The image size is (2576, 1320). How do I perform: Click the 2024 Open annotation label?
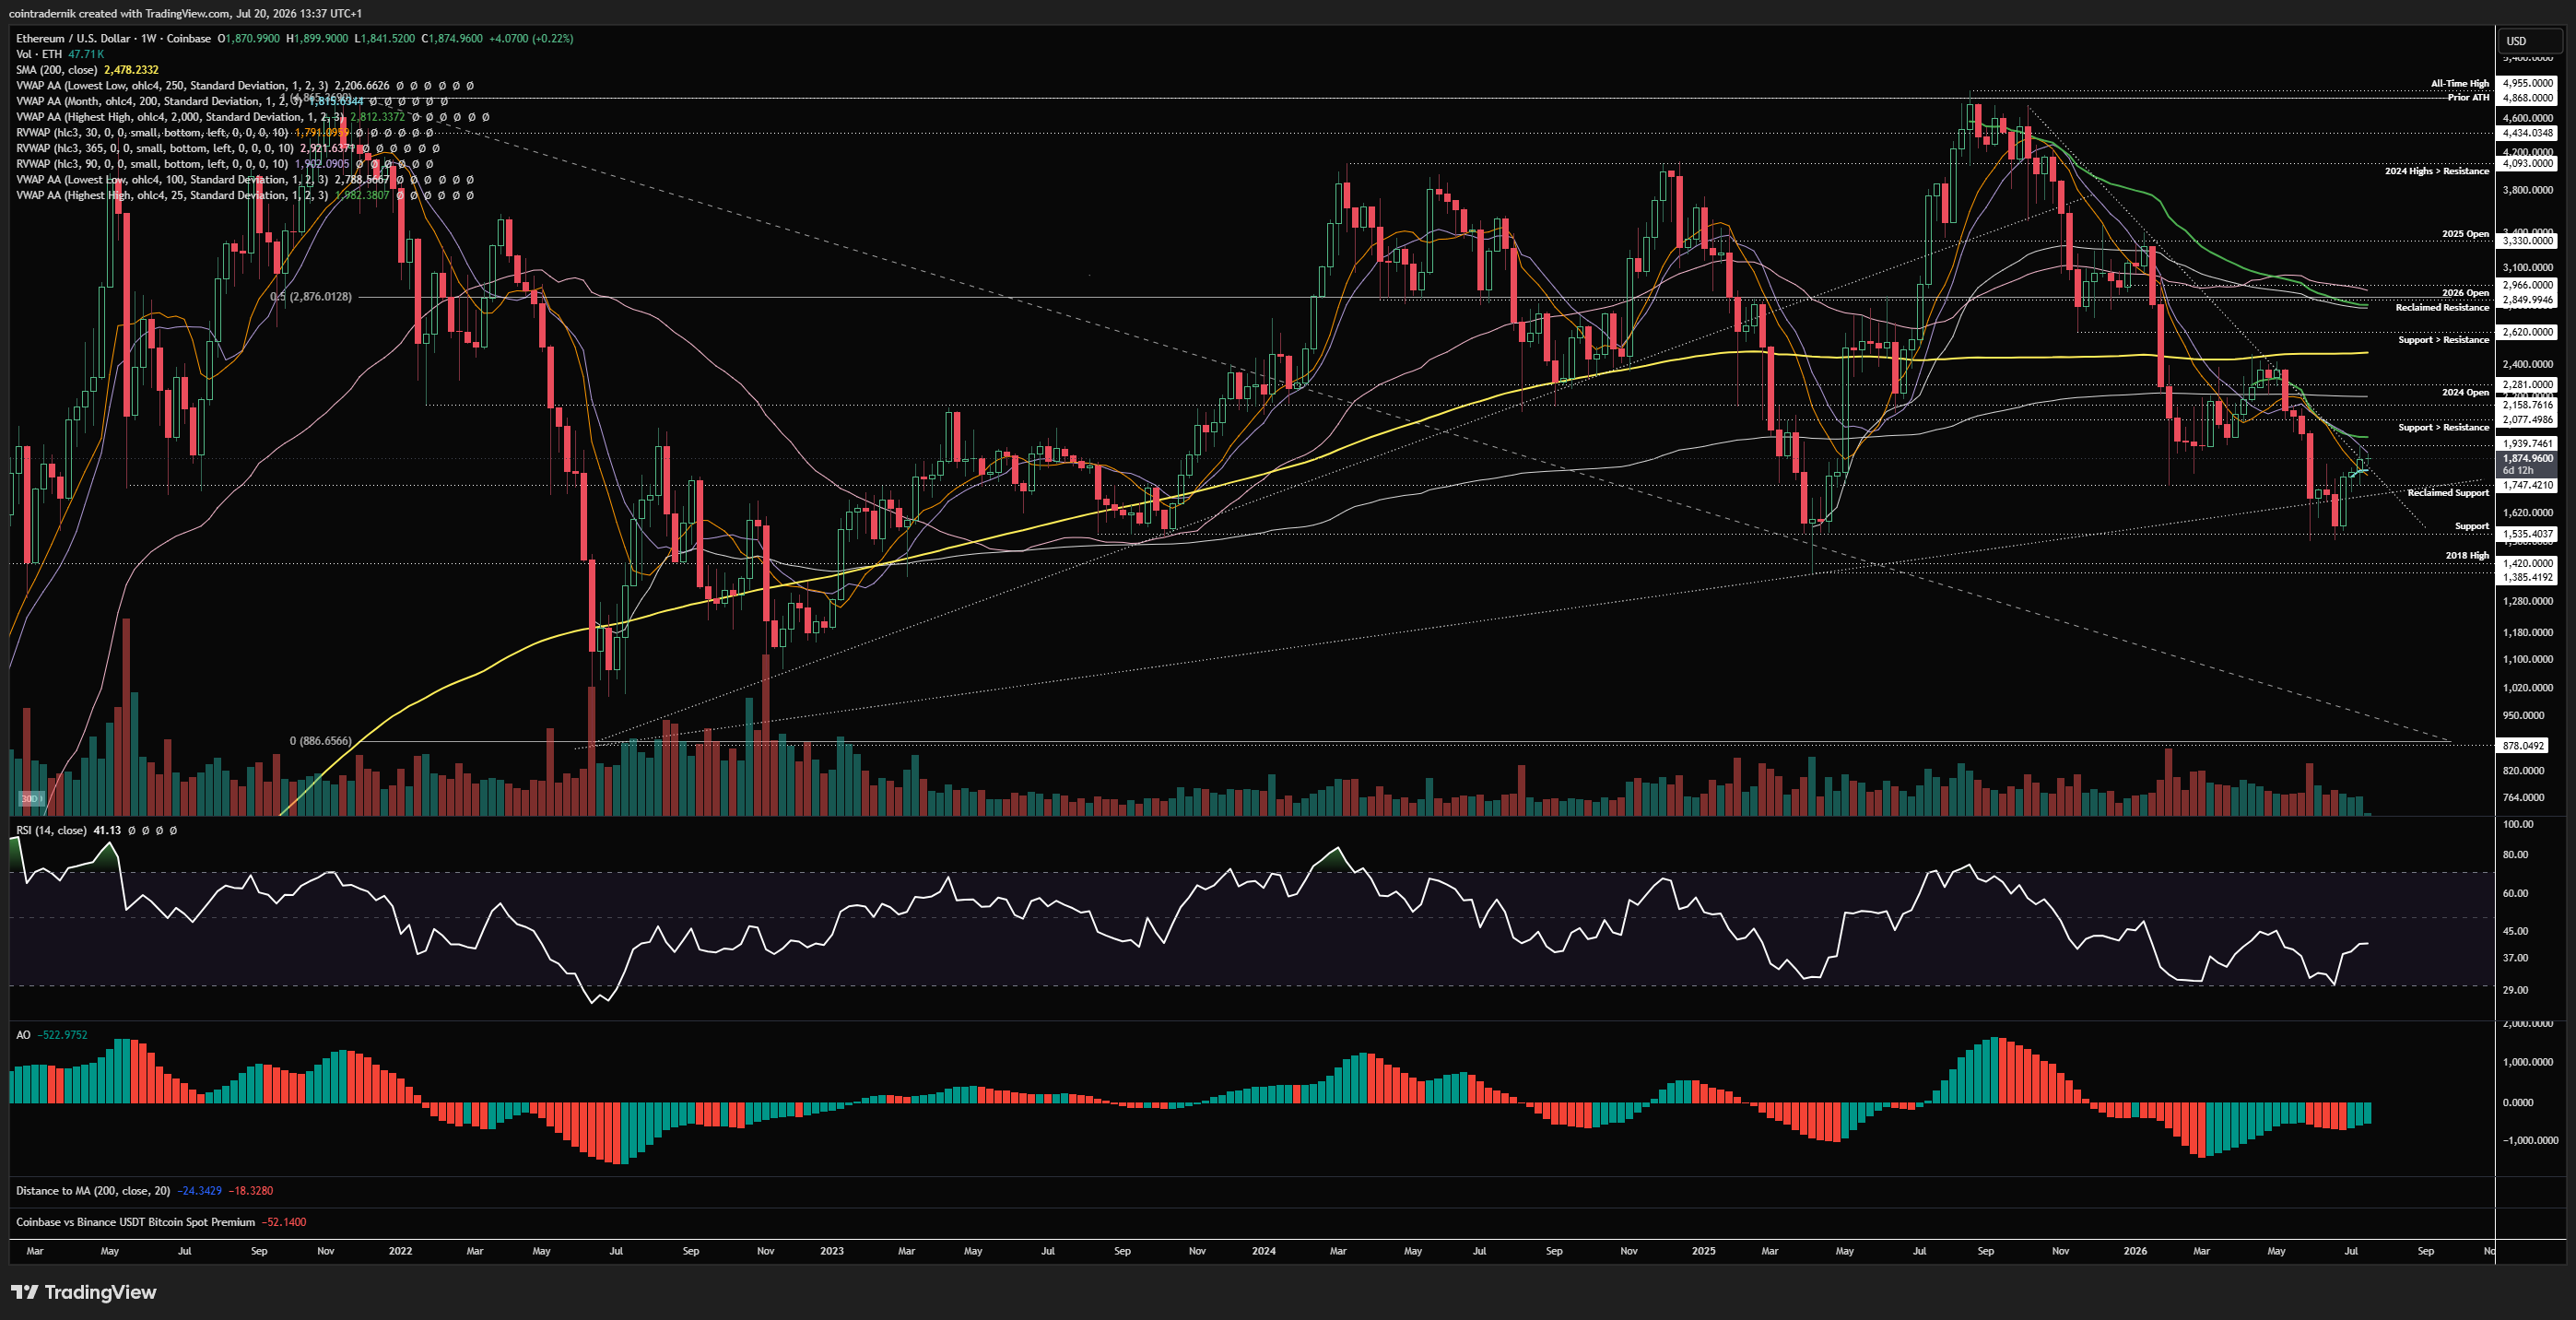2465,392
